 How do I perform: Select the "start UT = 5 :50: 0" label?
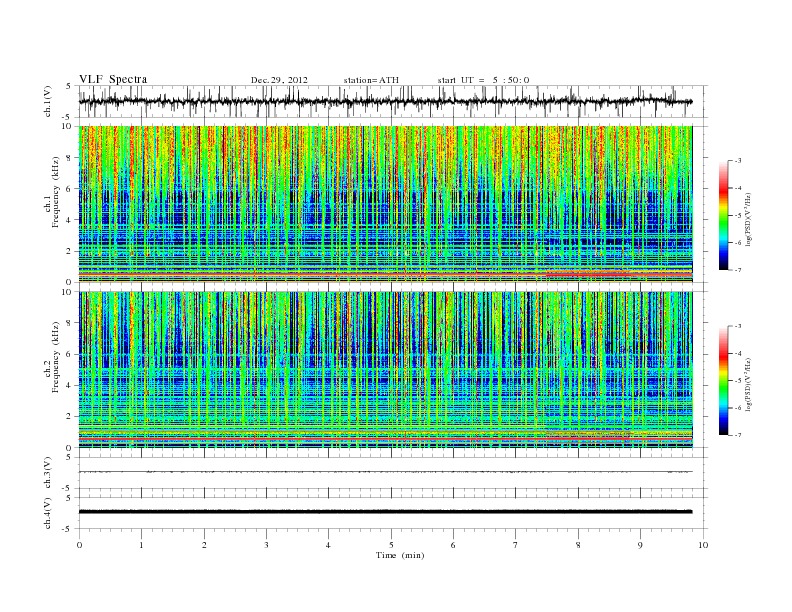[x=483, y=80]
